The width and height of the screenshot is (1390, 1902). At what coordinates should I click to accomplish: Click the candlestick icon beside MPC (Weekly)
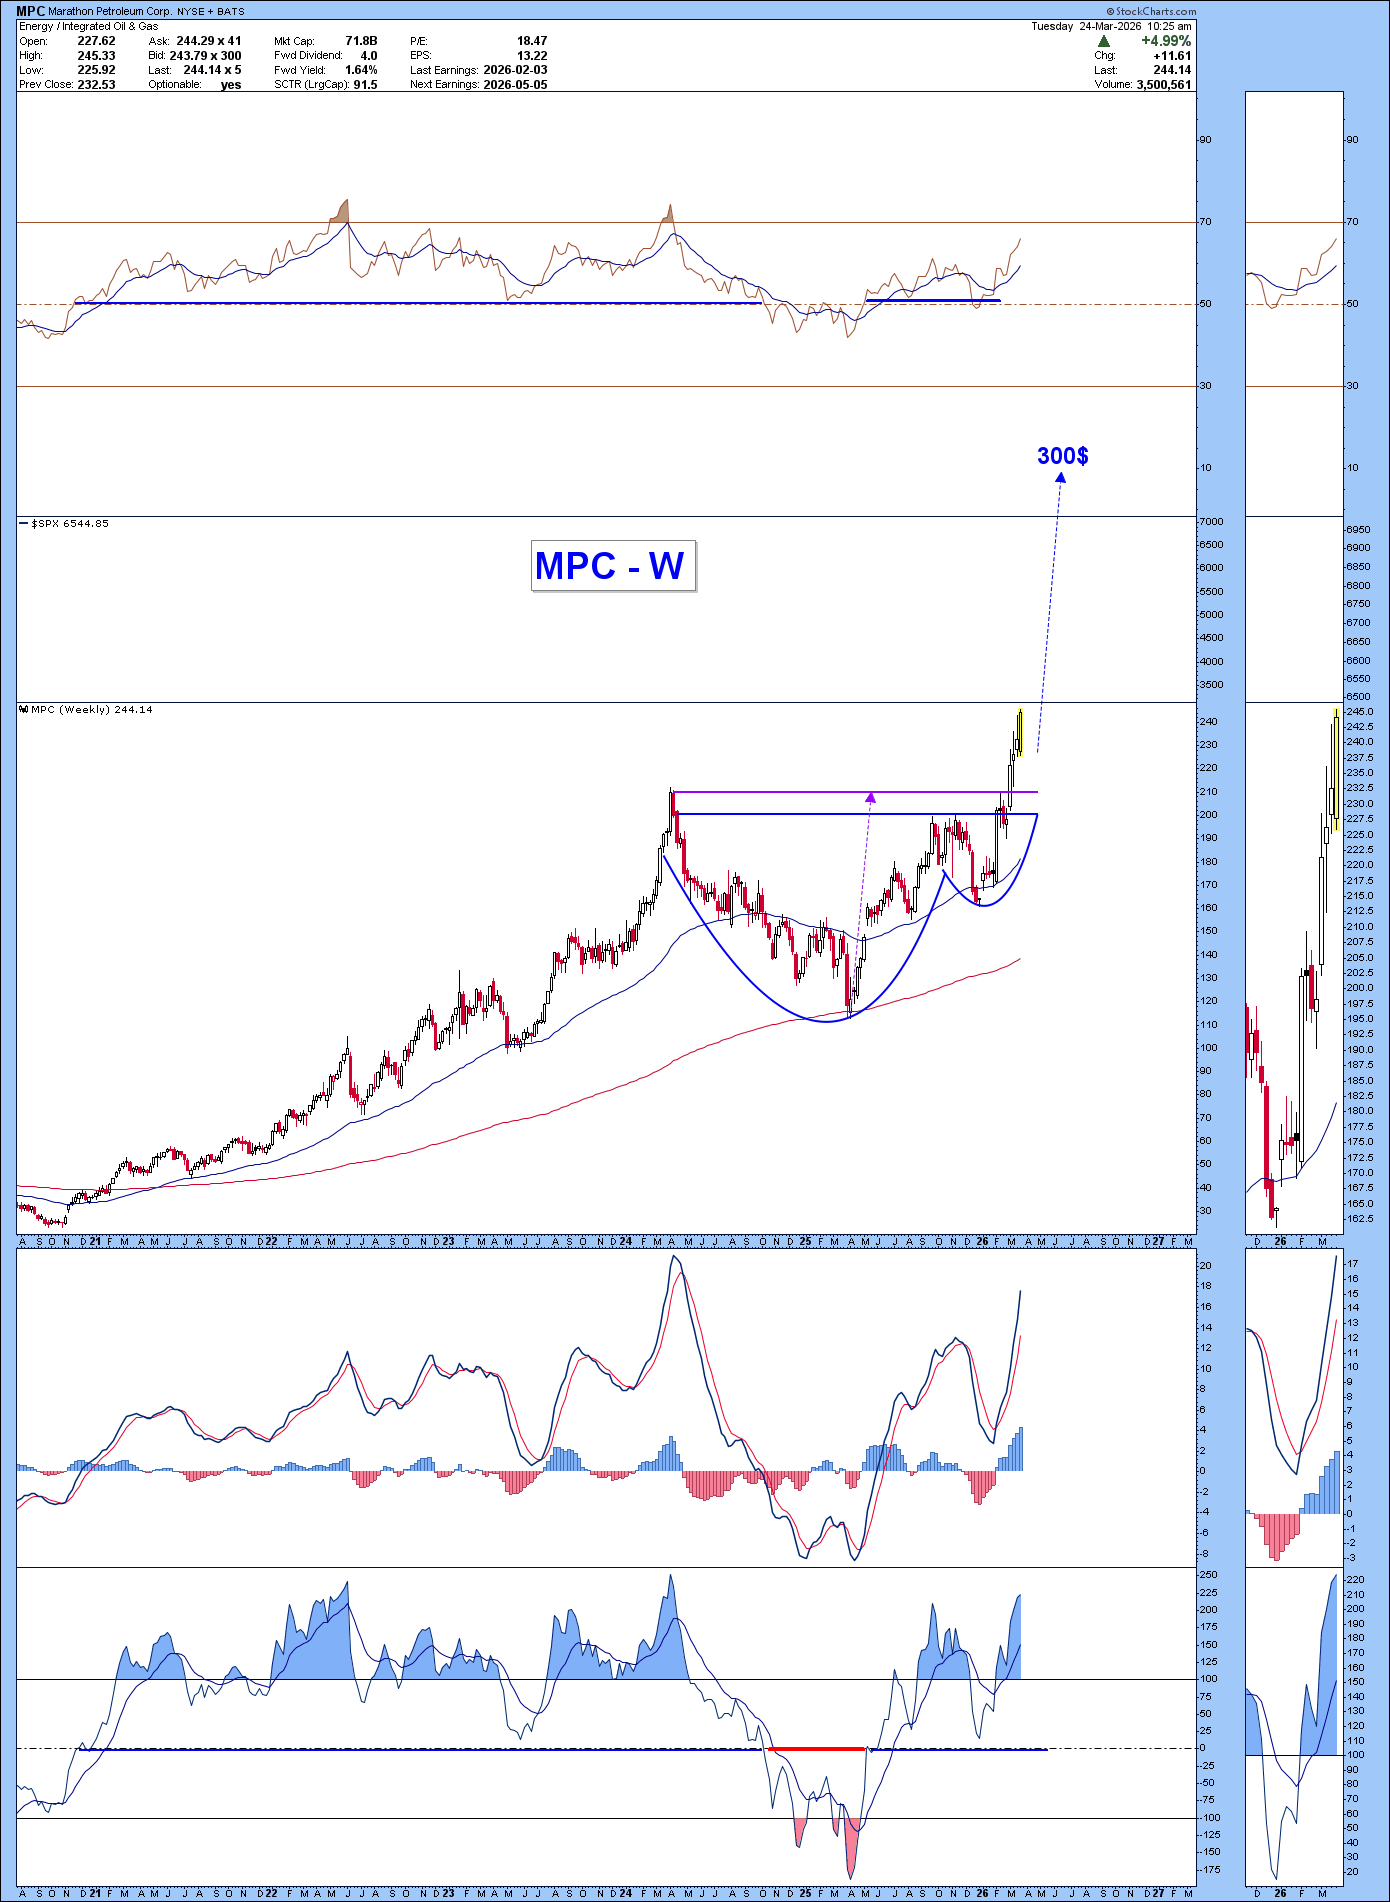[x=24, y=710]
